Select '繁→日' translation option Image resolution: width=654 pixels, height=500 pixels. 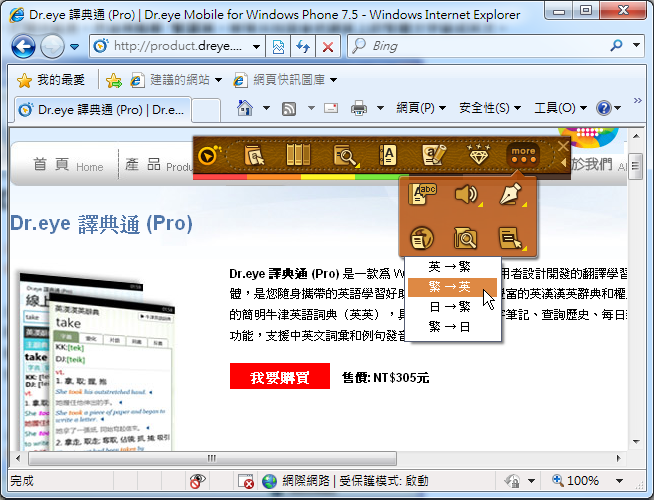453,327
